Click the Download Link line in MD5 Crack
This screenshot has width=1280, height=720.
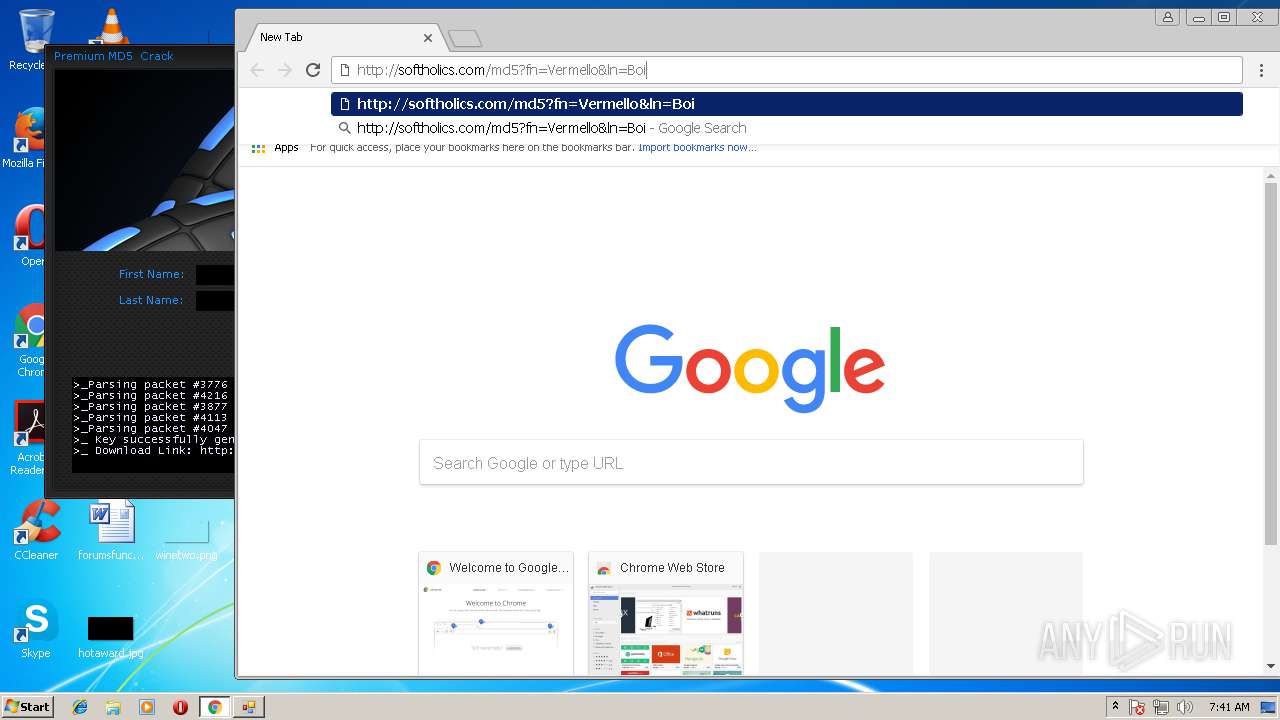(x=154, y=451)
